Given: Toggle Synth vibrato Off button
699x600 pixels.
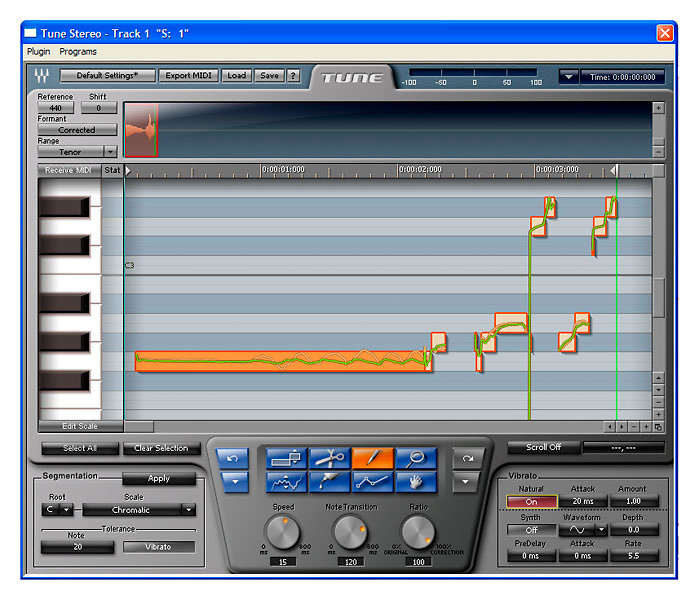Looking at the screenshot, I should pos(531,530).
